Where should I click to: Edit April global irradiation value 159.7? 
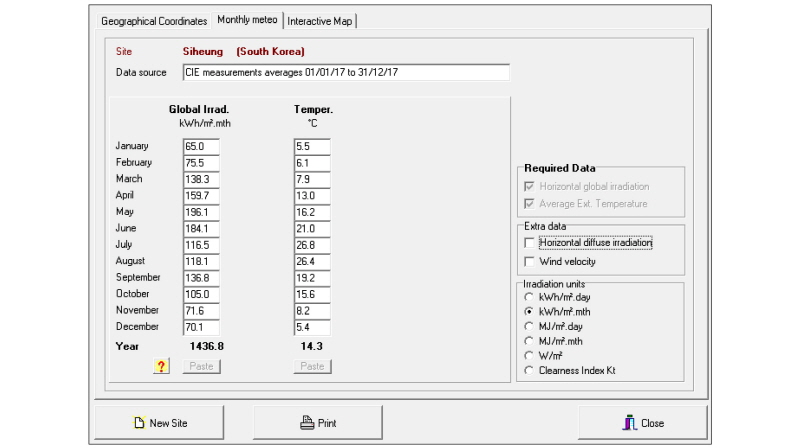coord(201,195)
